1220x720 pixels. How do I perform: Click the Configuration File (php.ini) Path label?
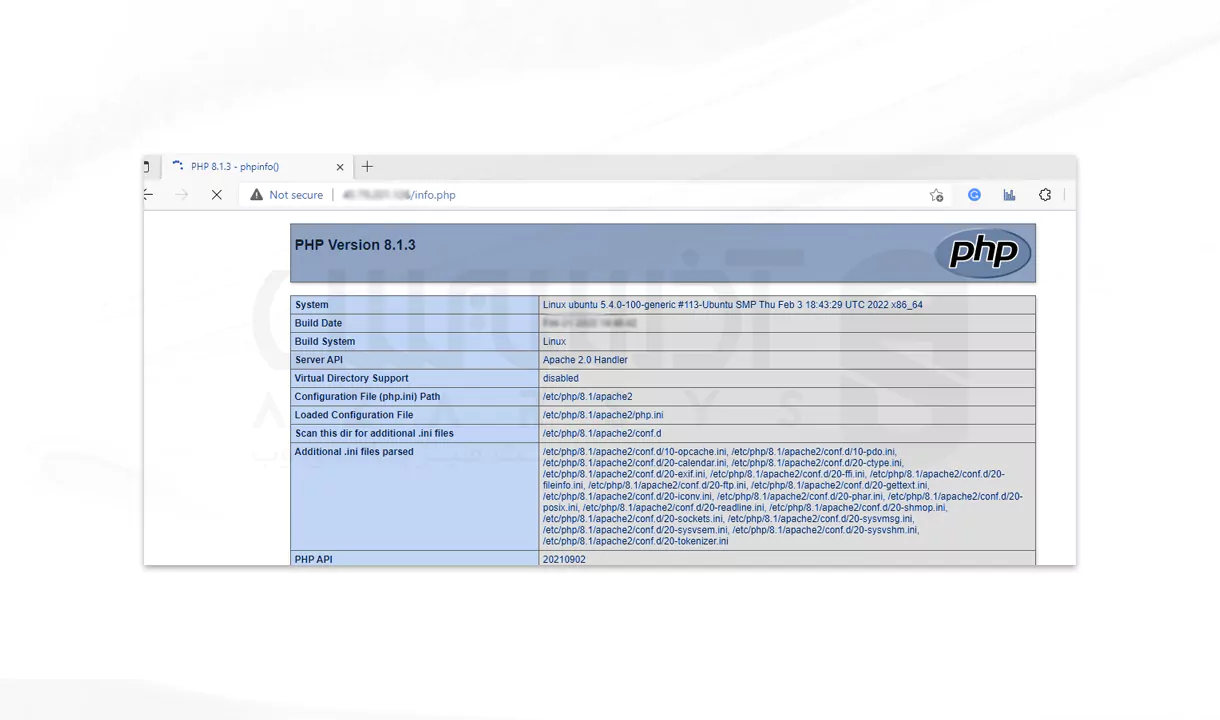tap(367, 397)
